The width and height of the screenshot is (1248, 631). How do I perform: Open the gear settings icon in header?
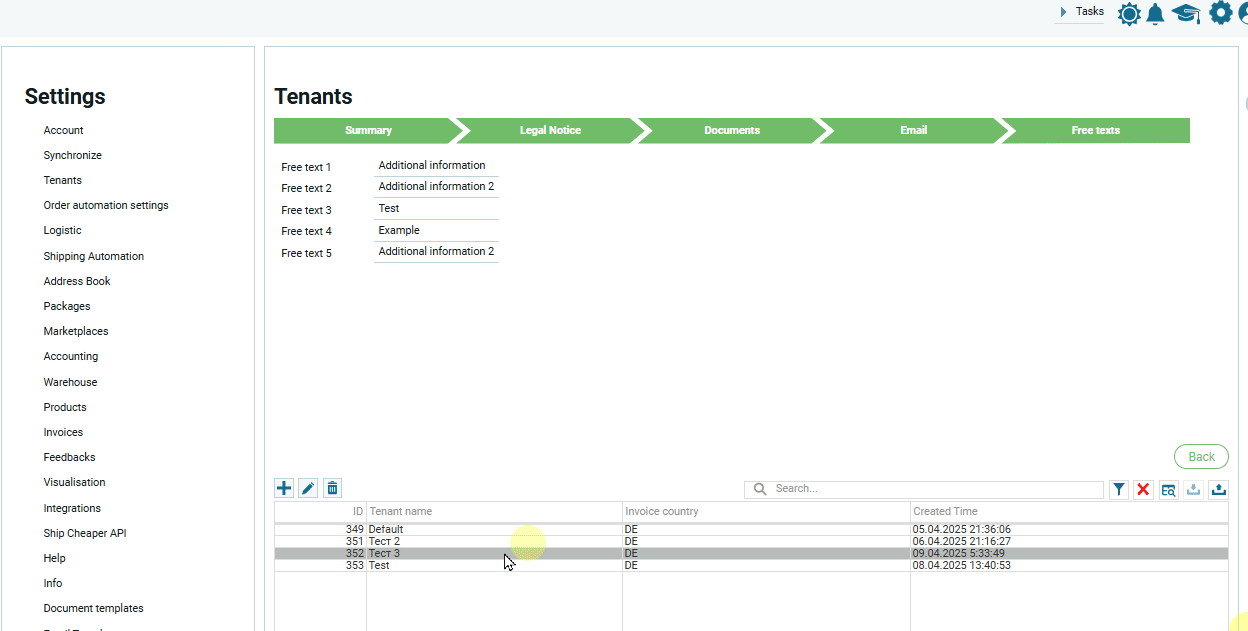(x=1220, y=13)
